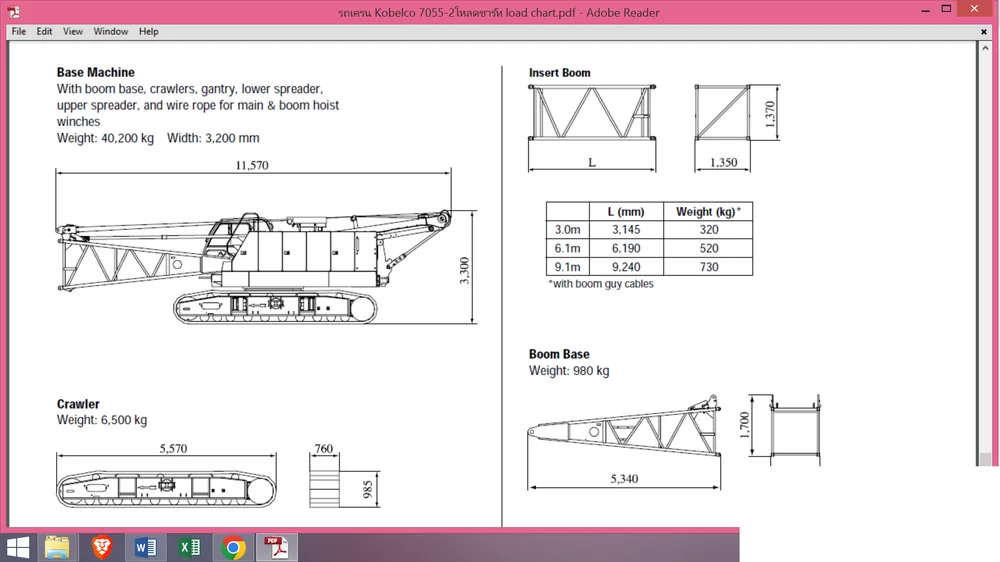Click the 985 crawler height label
1000x562 pixels.
tap(367, 490)
